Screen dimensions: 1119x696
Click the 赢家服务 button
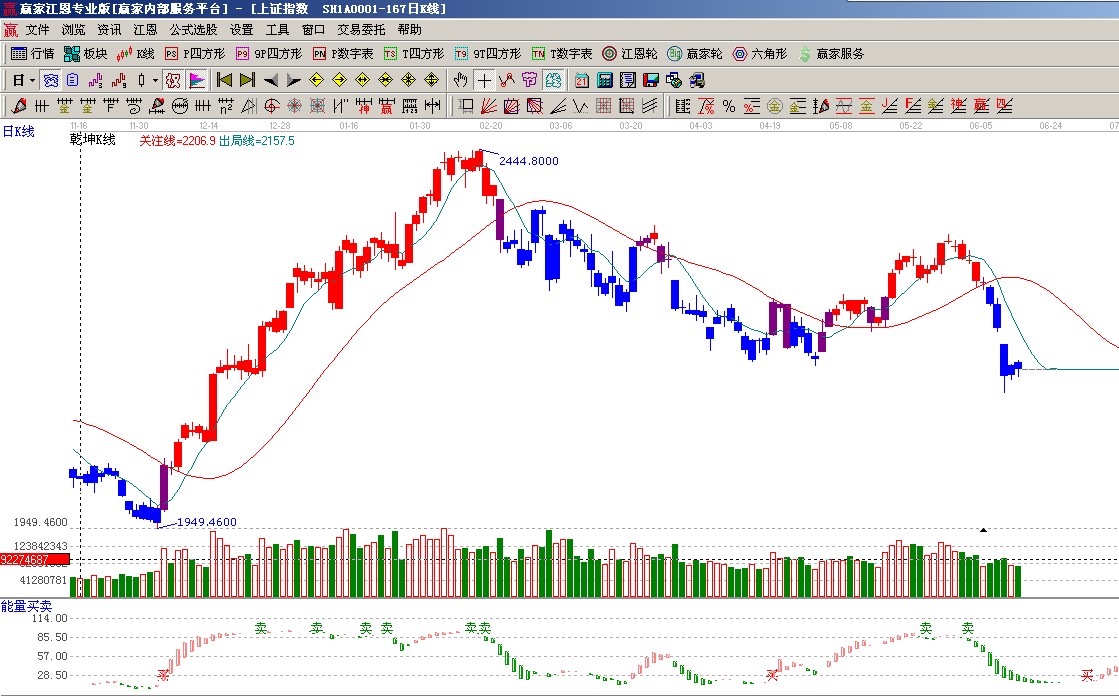pyautogui.click(x=830, y=54)
